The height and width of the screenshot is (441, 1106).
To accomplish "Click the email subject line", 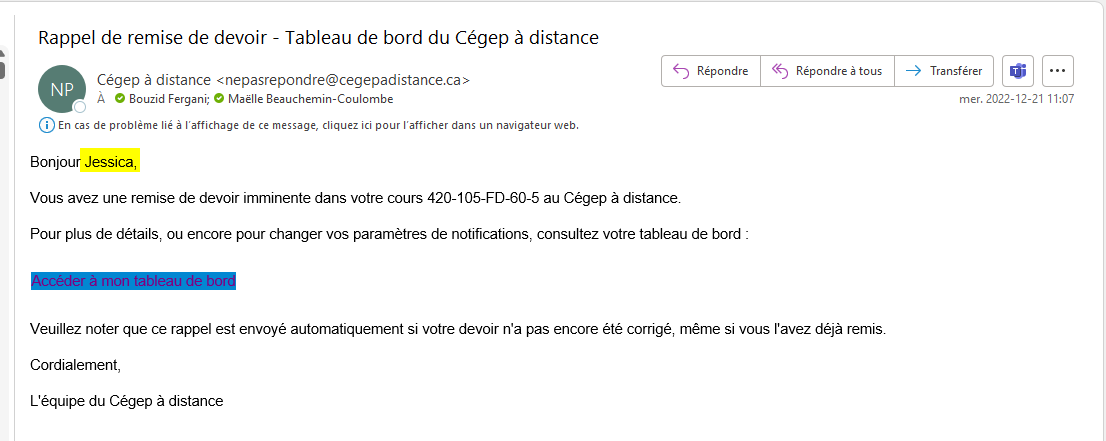I will [x=318, y=38].
